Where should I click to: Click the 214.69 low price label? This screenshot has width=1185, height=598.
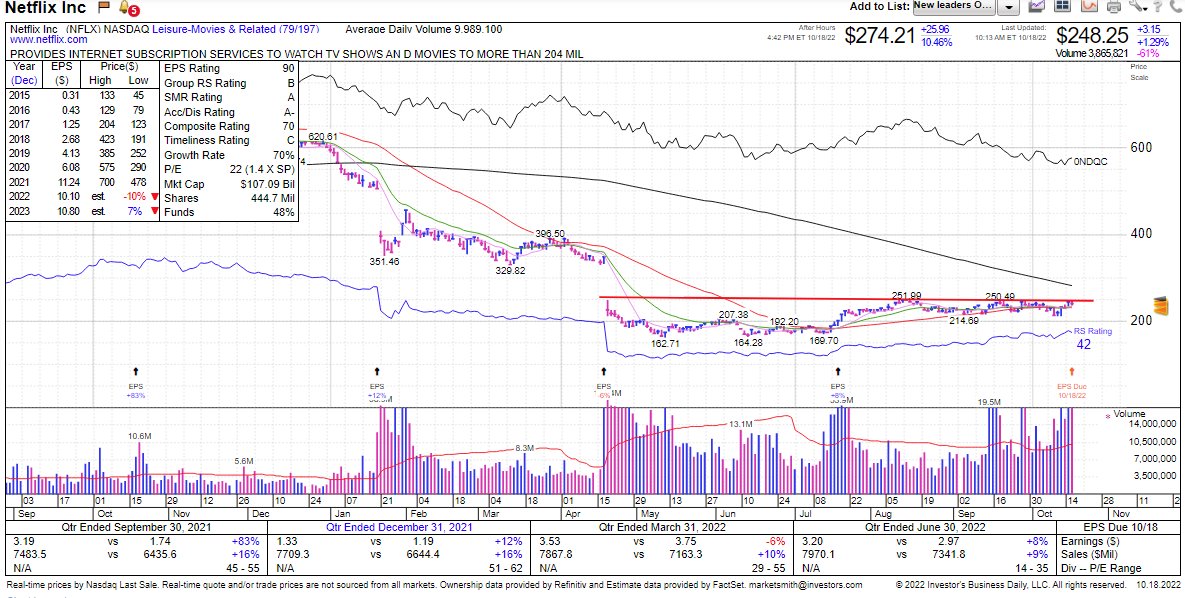[964, 321]
